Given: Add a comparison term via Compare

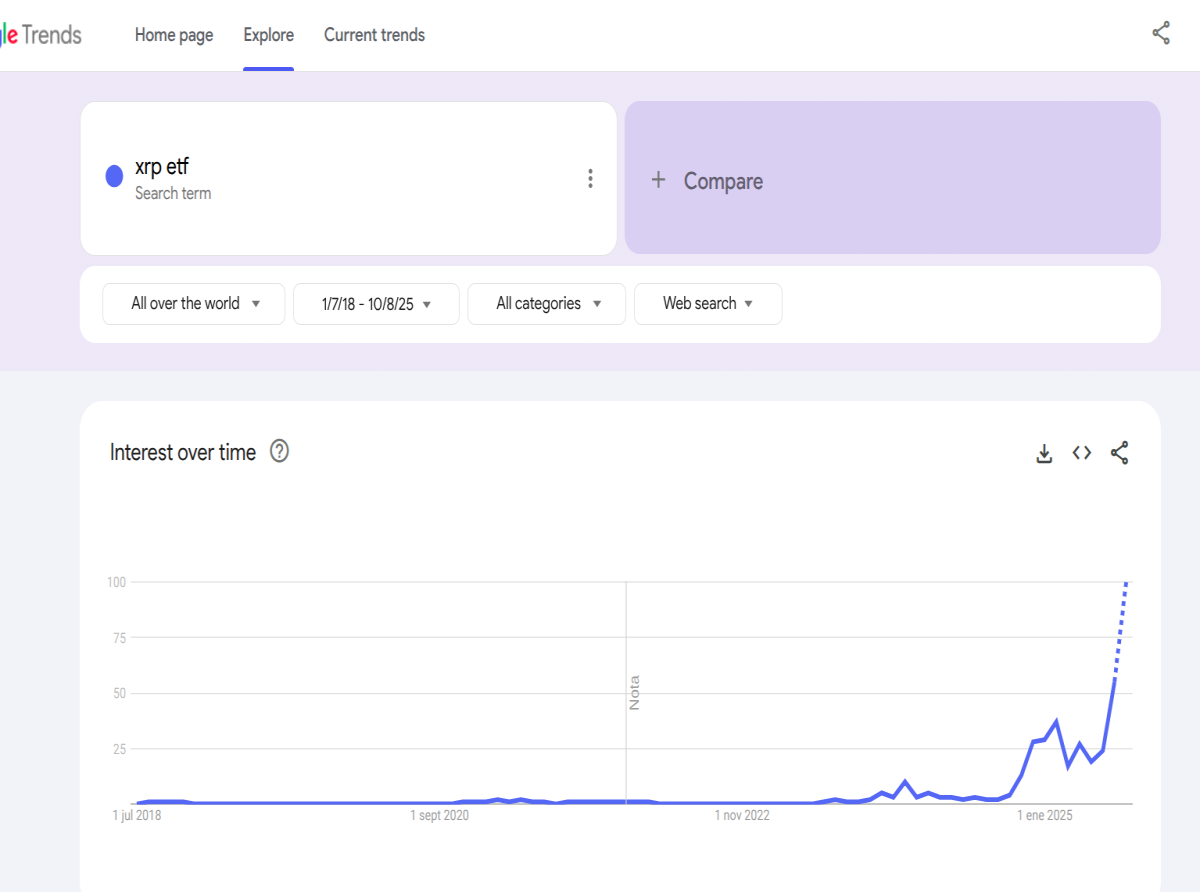Looking at the screenshot, I should [x=892, y=178].
